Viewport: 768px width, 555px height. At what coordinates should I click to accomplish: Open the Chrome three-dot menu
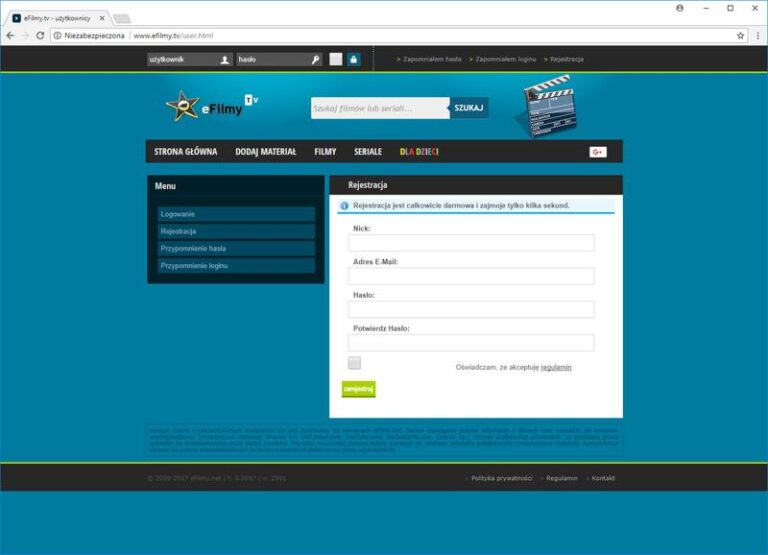pos(757,35)
